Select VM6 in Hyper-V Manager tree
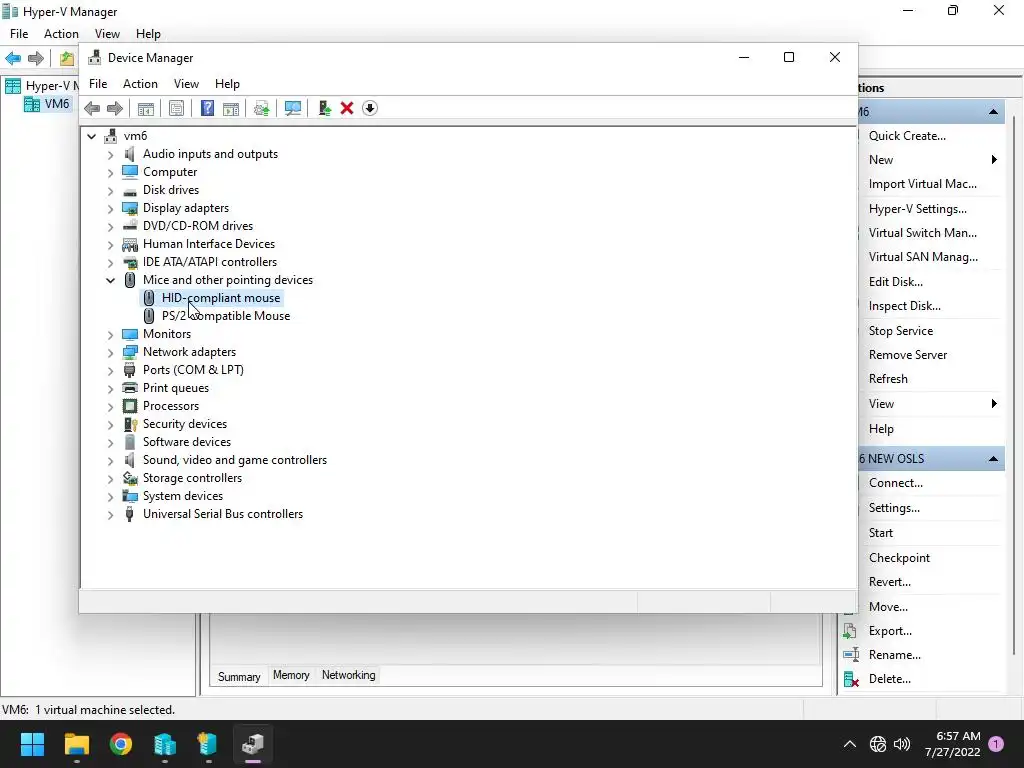 tap(57, 104)
